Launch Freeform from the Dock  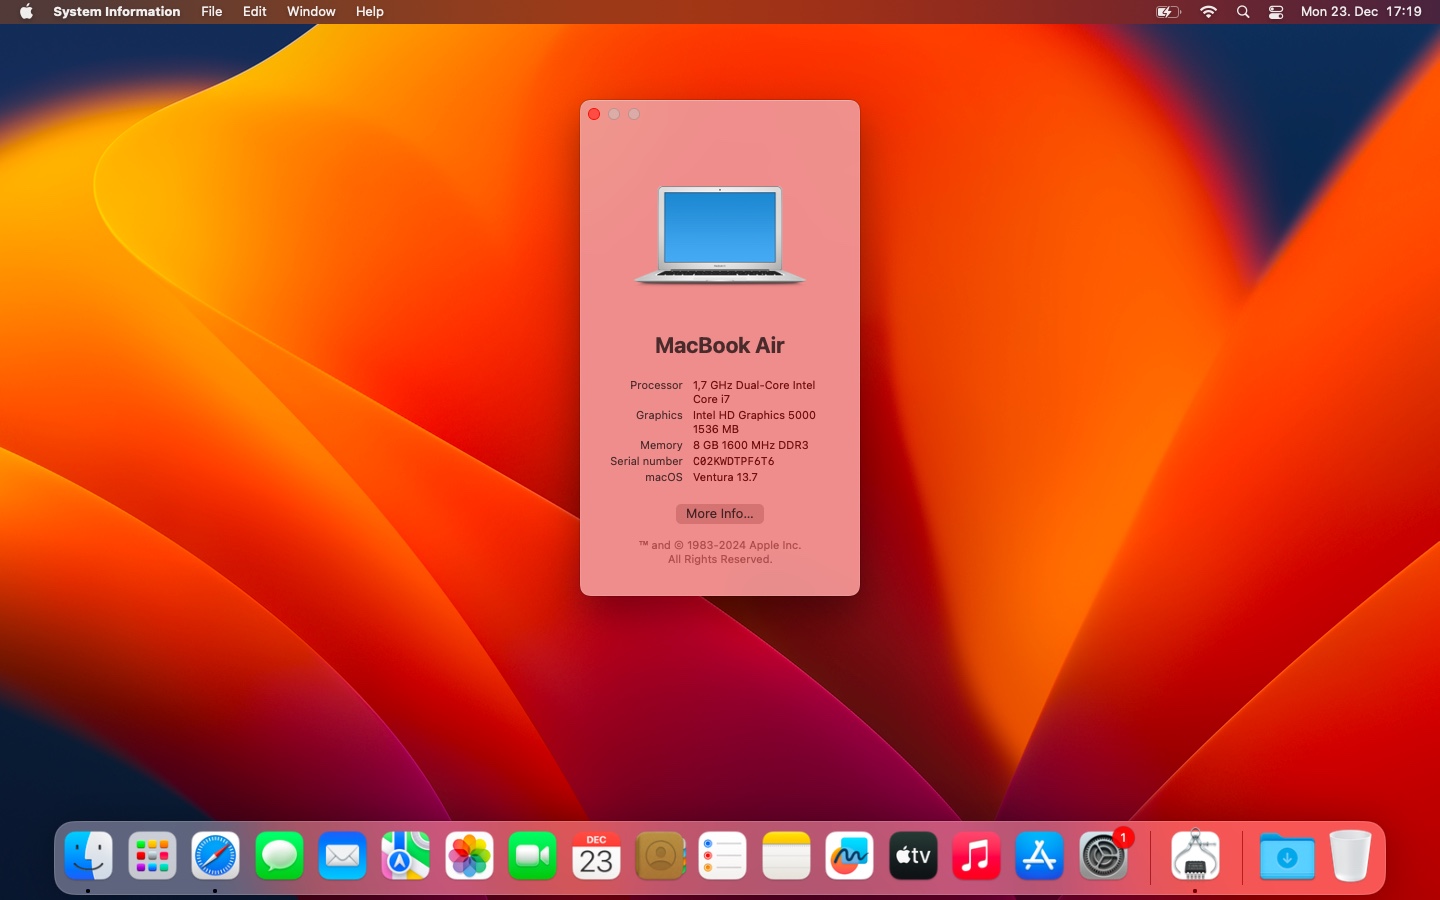point(850,856)
